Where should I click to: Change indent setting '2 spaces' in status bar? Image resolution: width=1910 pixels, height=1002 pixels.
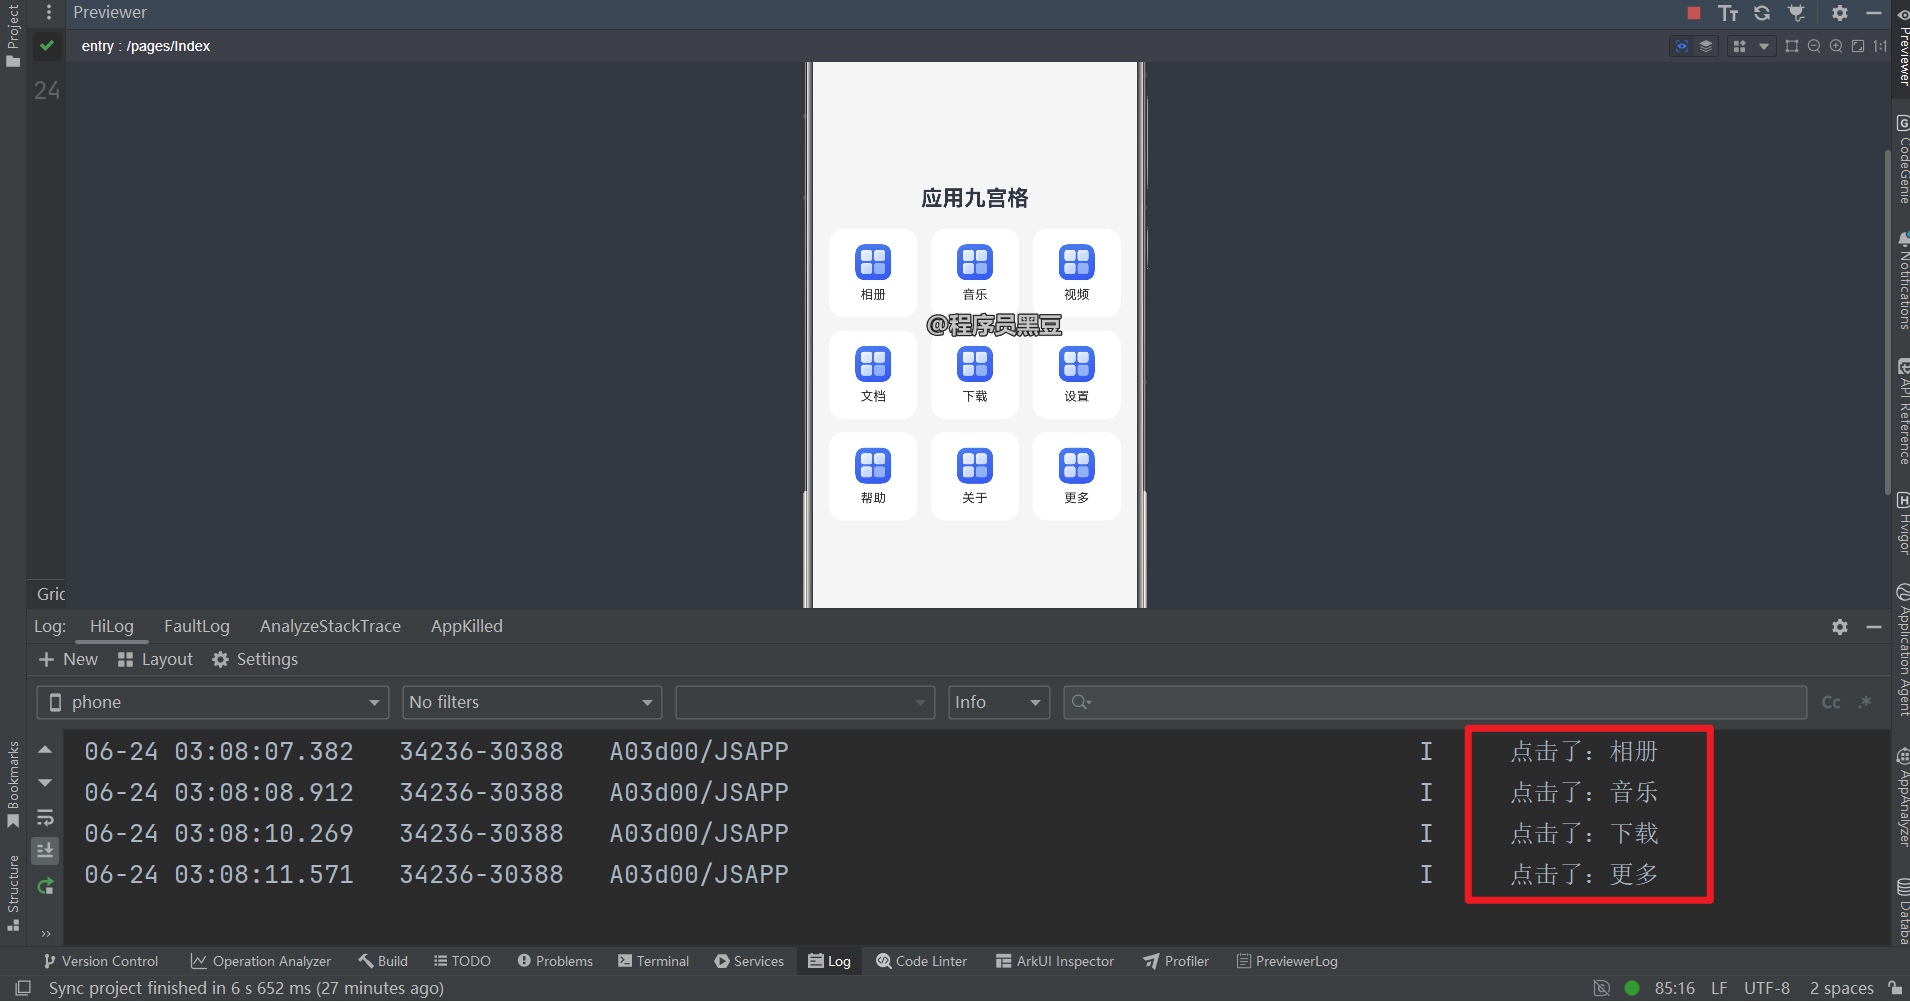[x=1841, y=988]
